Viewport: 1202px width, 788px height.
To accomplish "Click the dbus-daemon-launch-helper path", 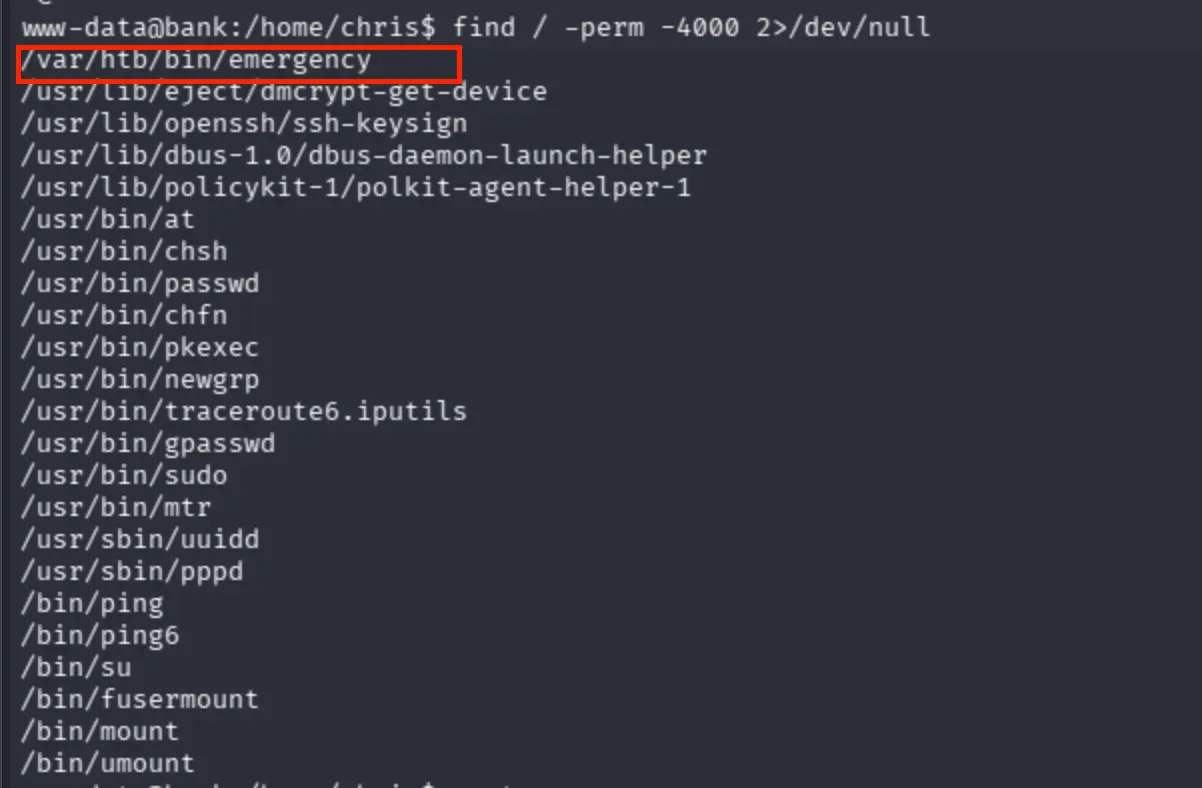I will (x=364, y=156).
